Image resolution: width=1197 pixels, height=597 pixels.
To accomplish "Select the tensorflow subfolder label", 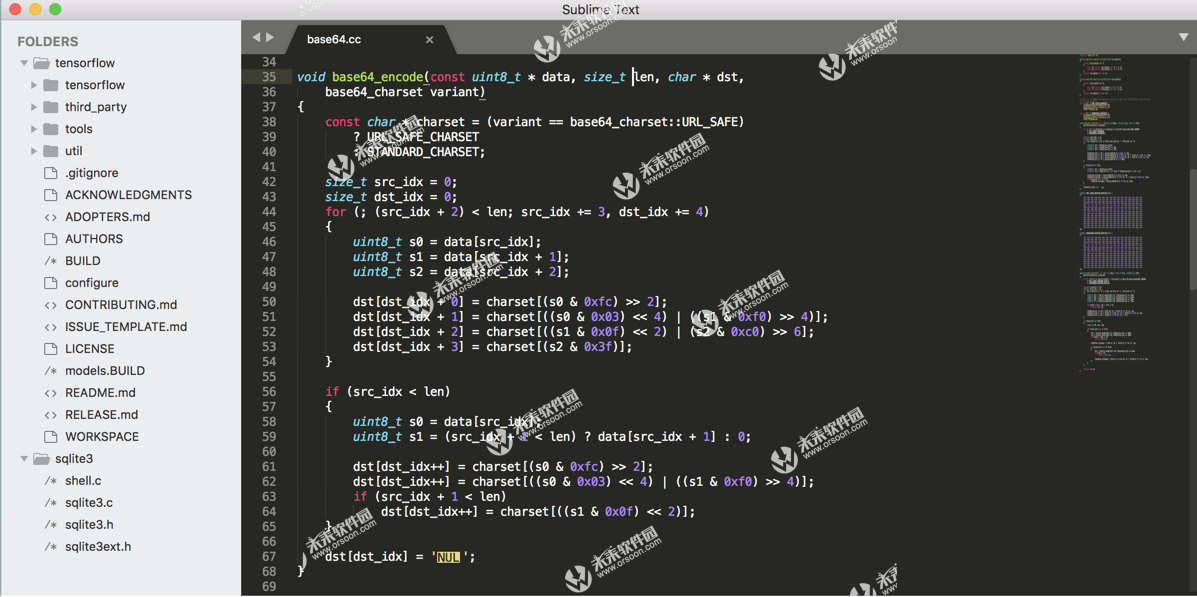I will tap(95, 85).
